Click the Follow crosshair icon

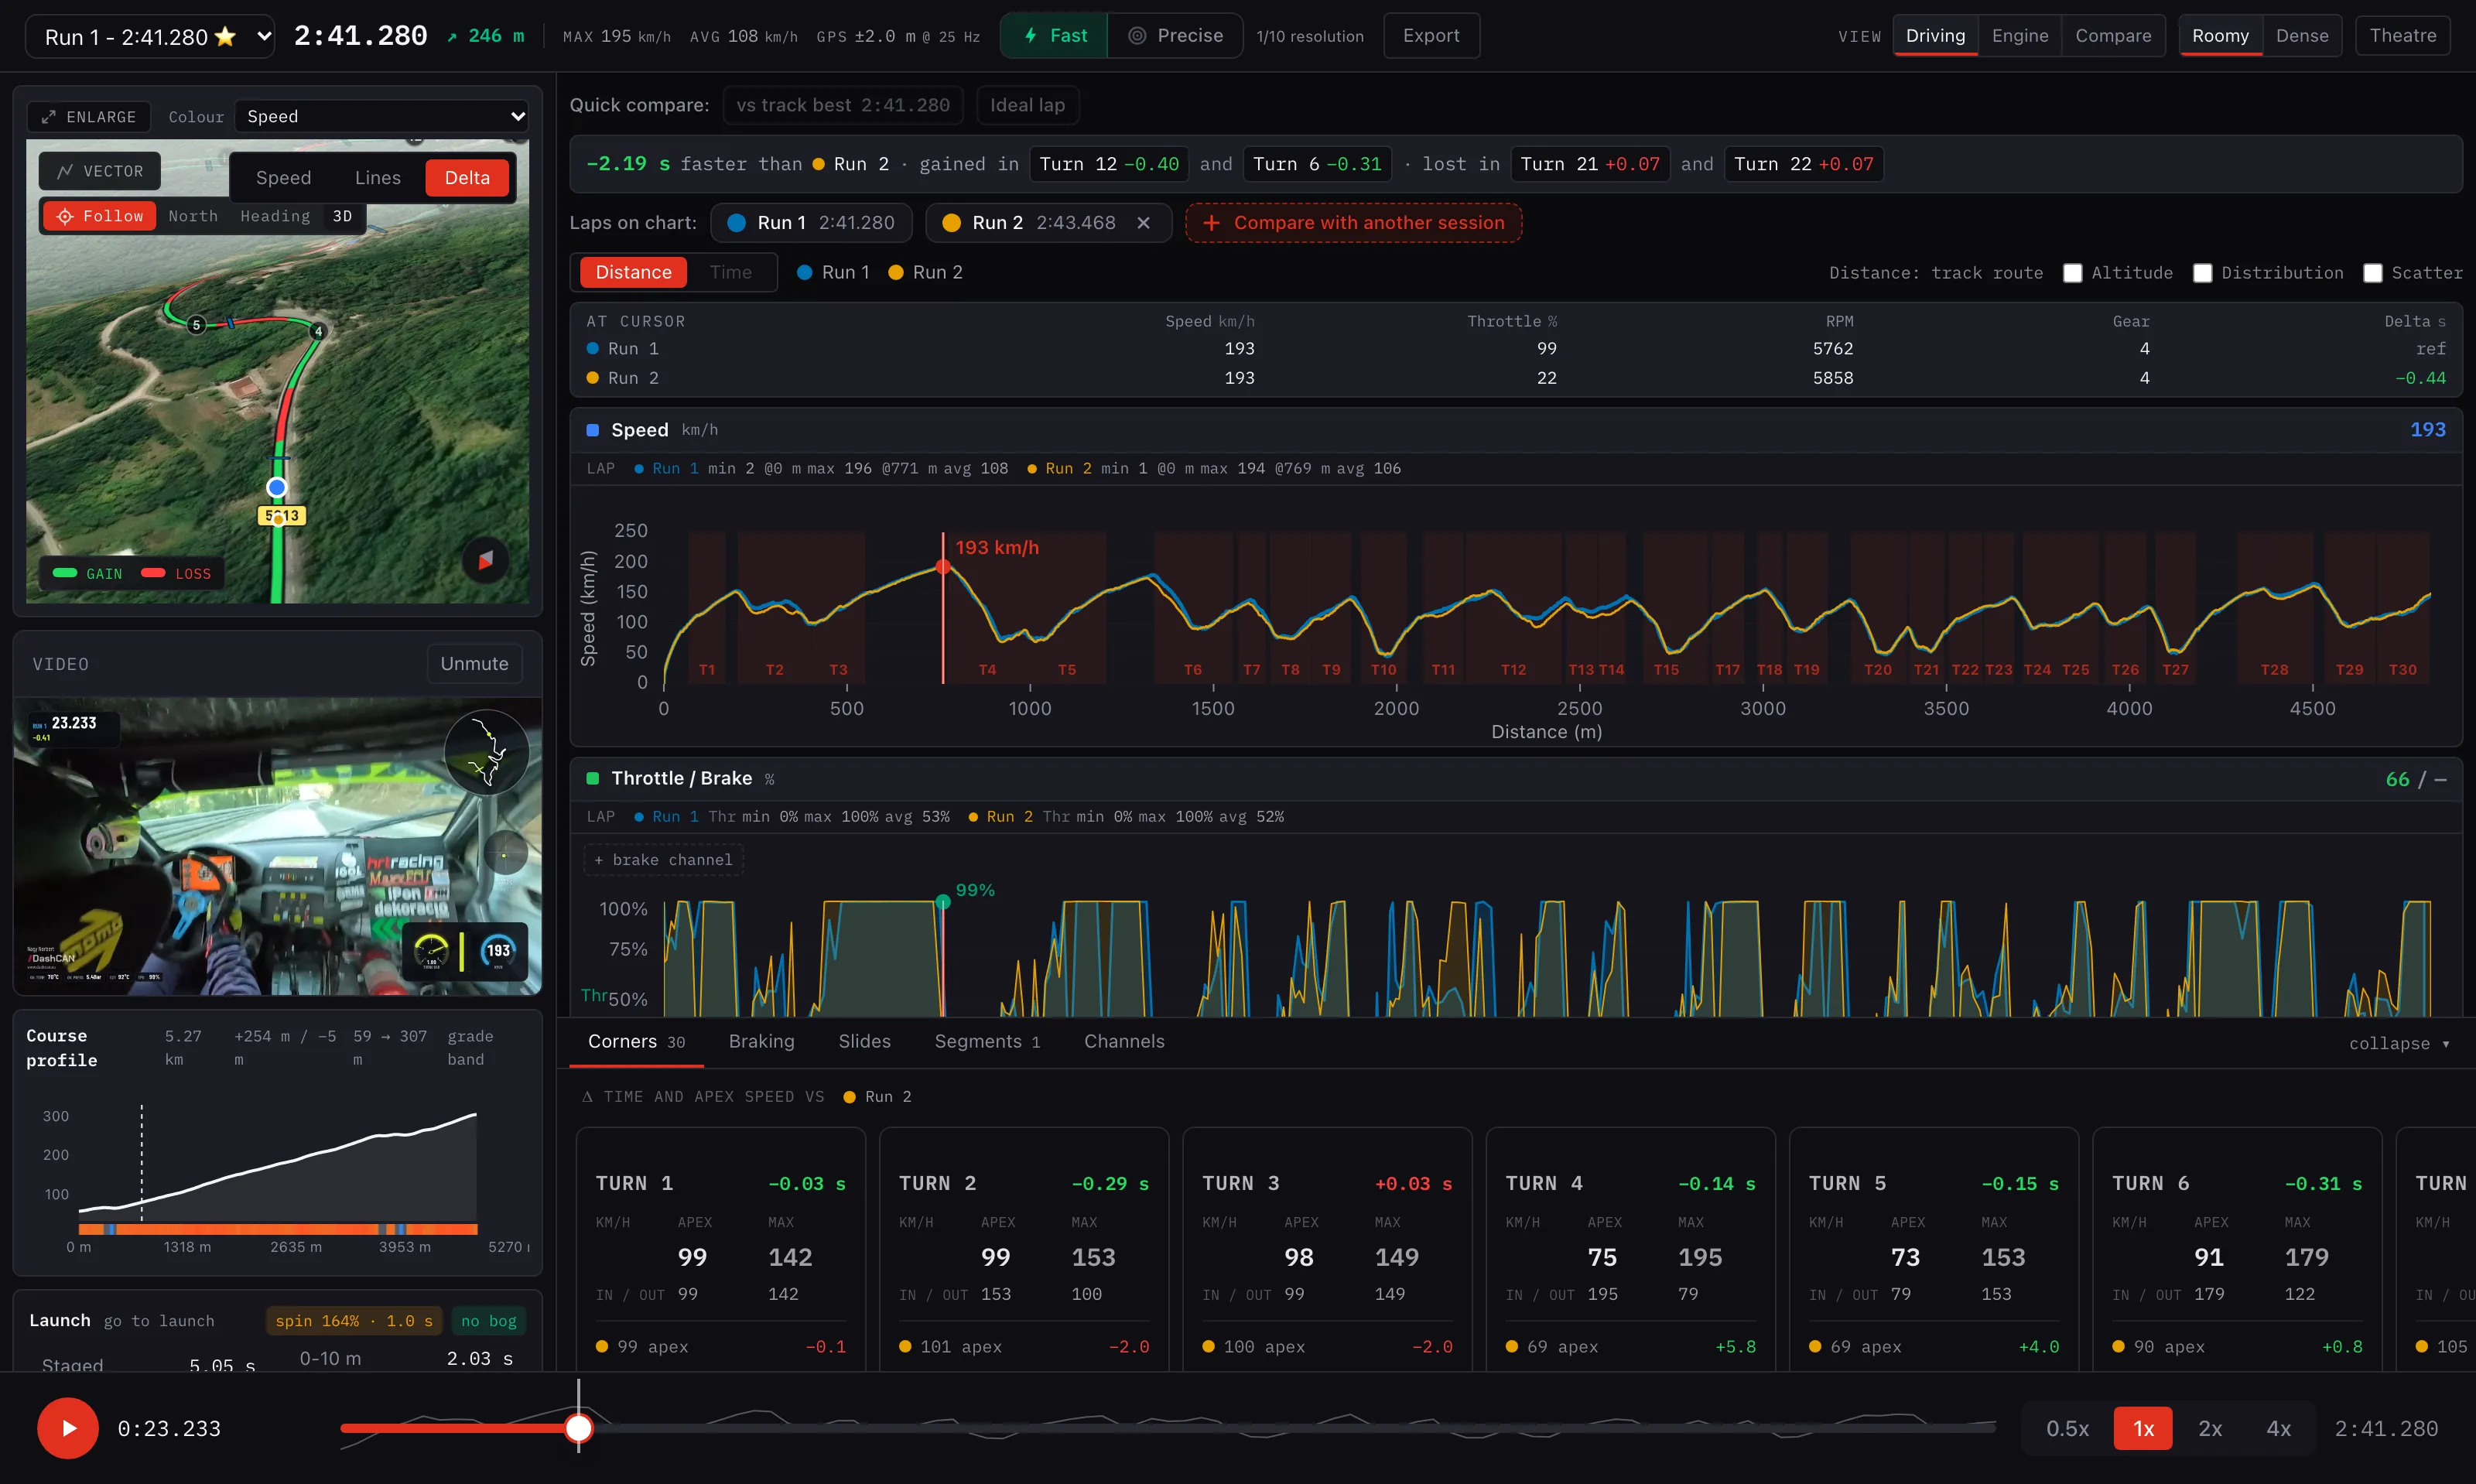(x=65, y=216)
